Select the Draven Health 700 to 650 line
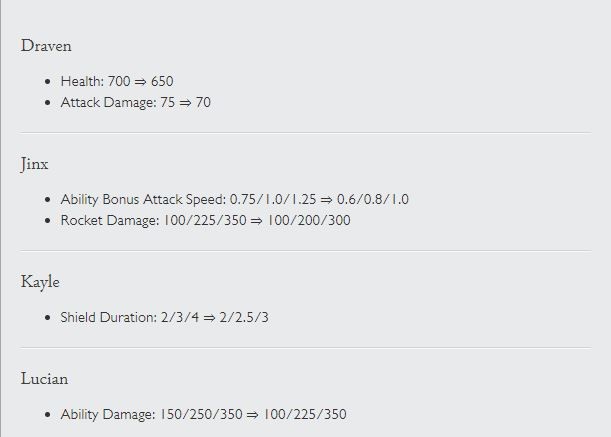 117,81
